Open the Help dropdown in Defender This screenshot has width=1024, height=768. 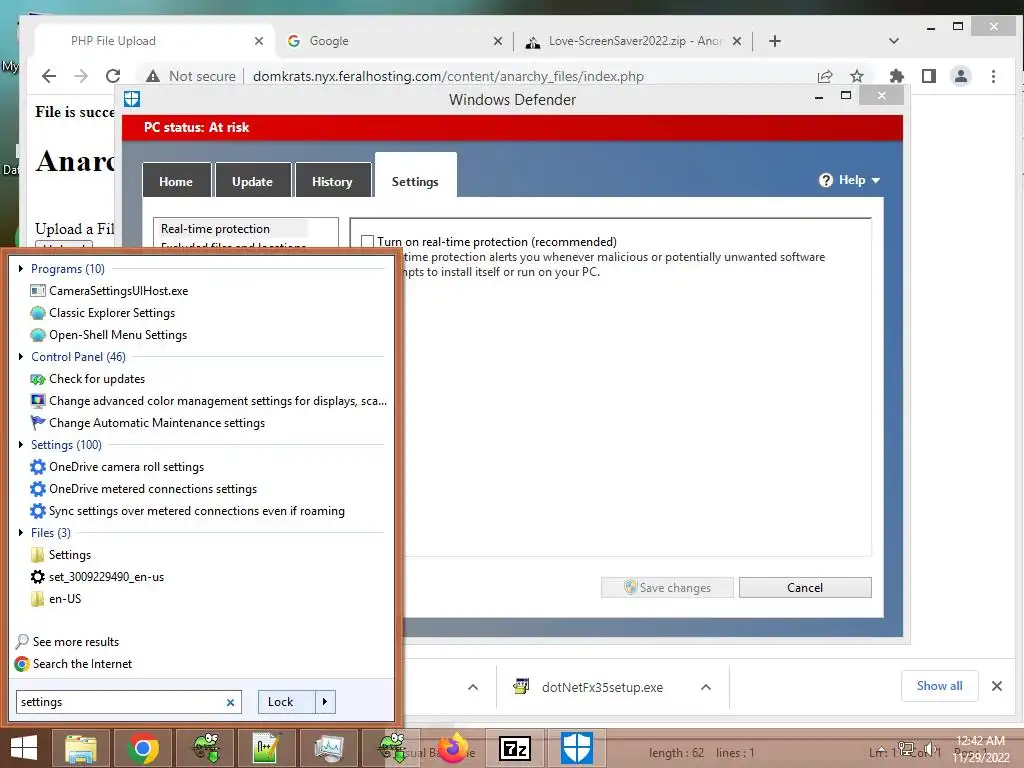pyautogui.click(x=850, y=180)
